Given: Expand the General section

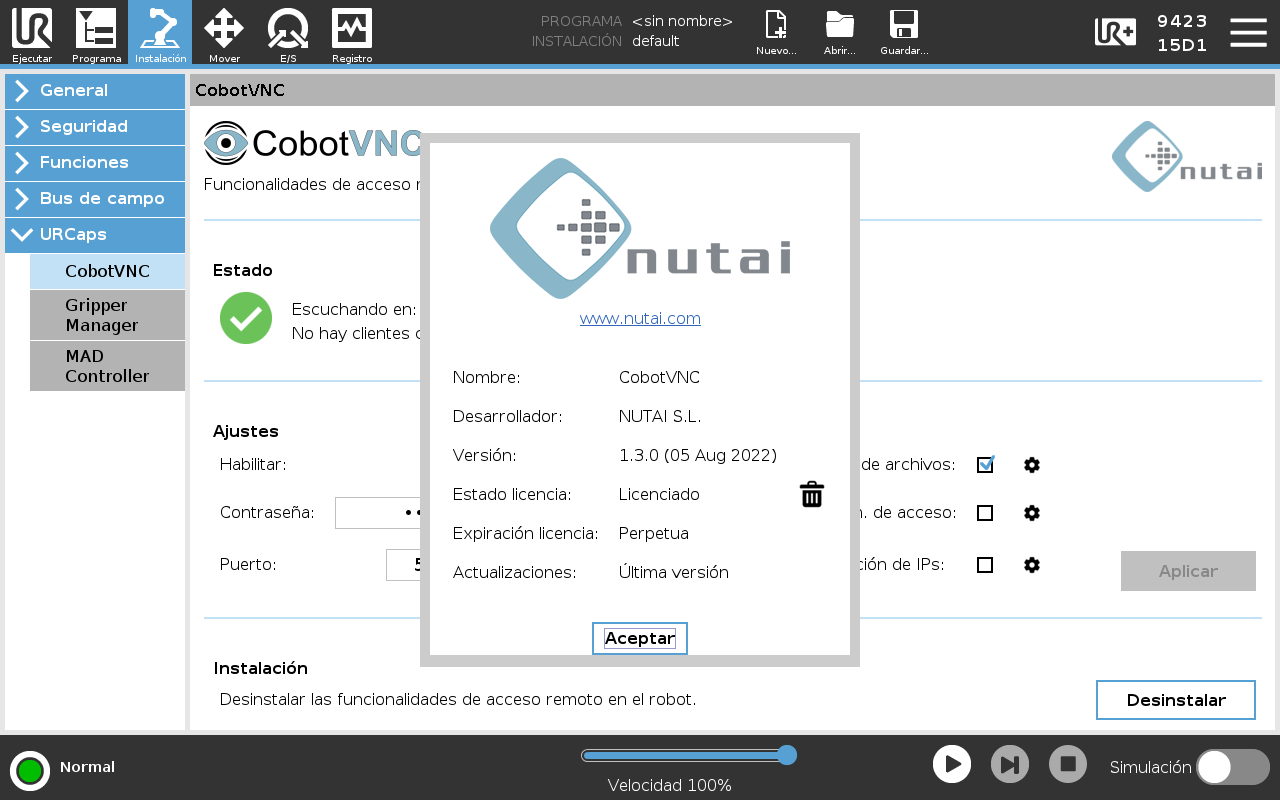Looking at the screenshot, I should click(95, 91).
